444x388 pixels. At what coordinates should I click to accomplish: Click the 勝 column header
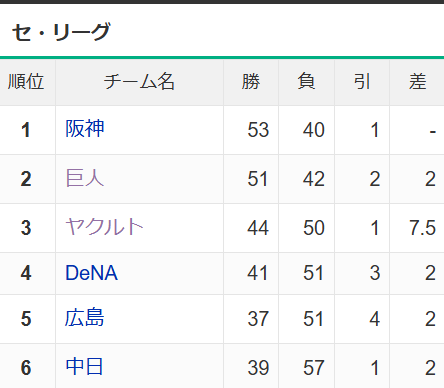point(251,81)
